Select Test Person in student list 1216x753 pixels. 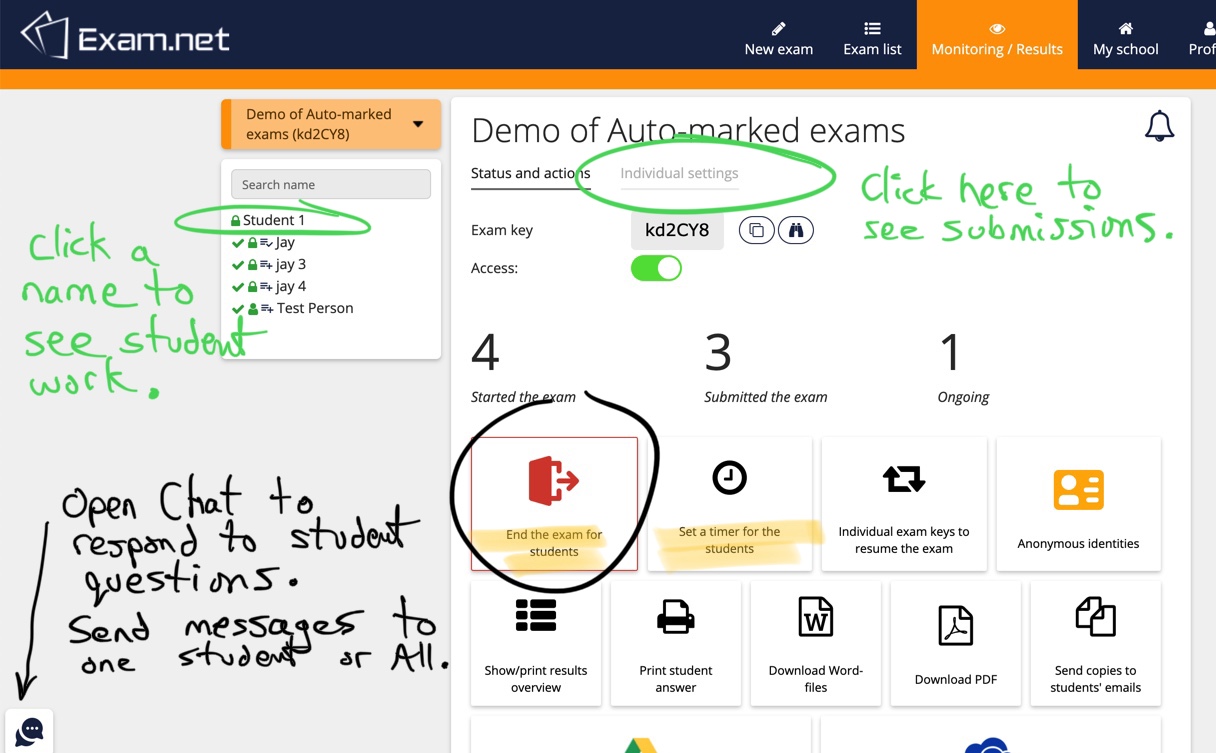[314, 308]
